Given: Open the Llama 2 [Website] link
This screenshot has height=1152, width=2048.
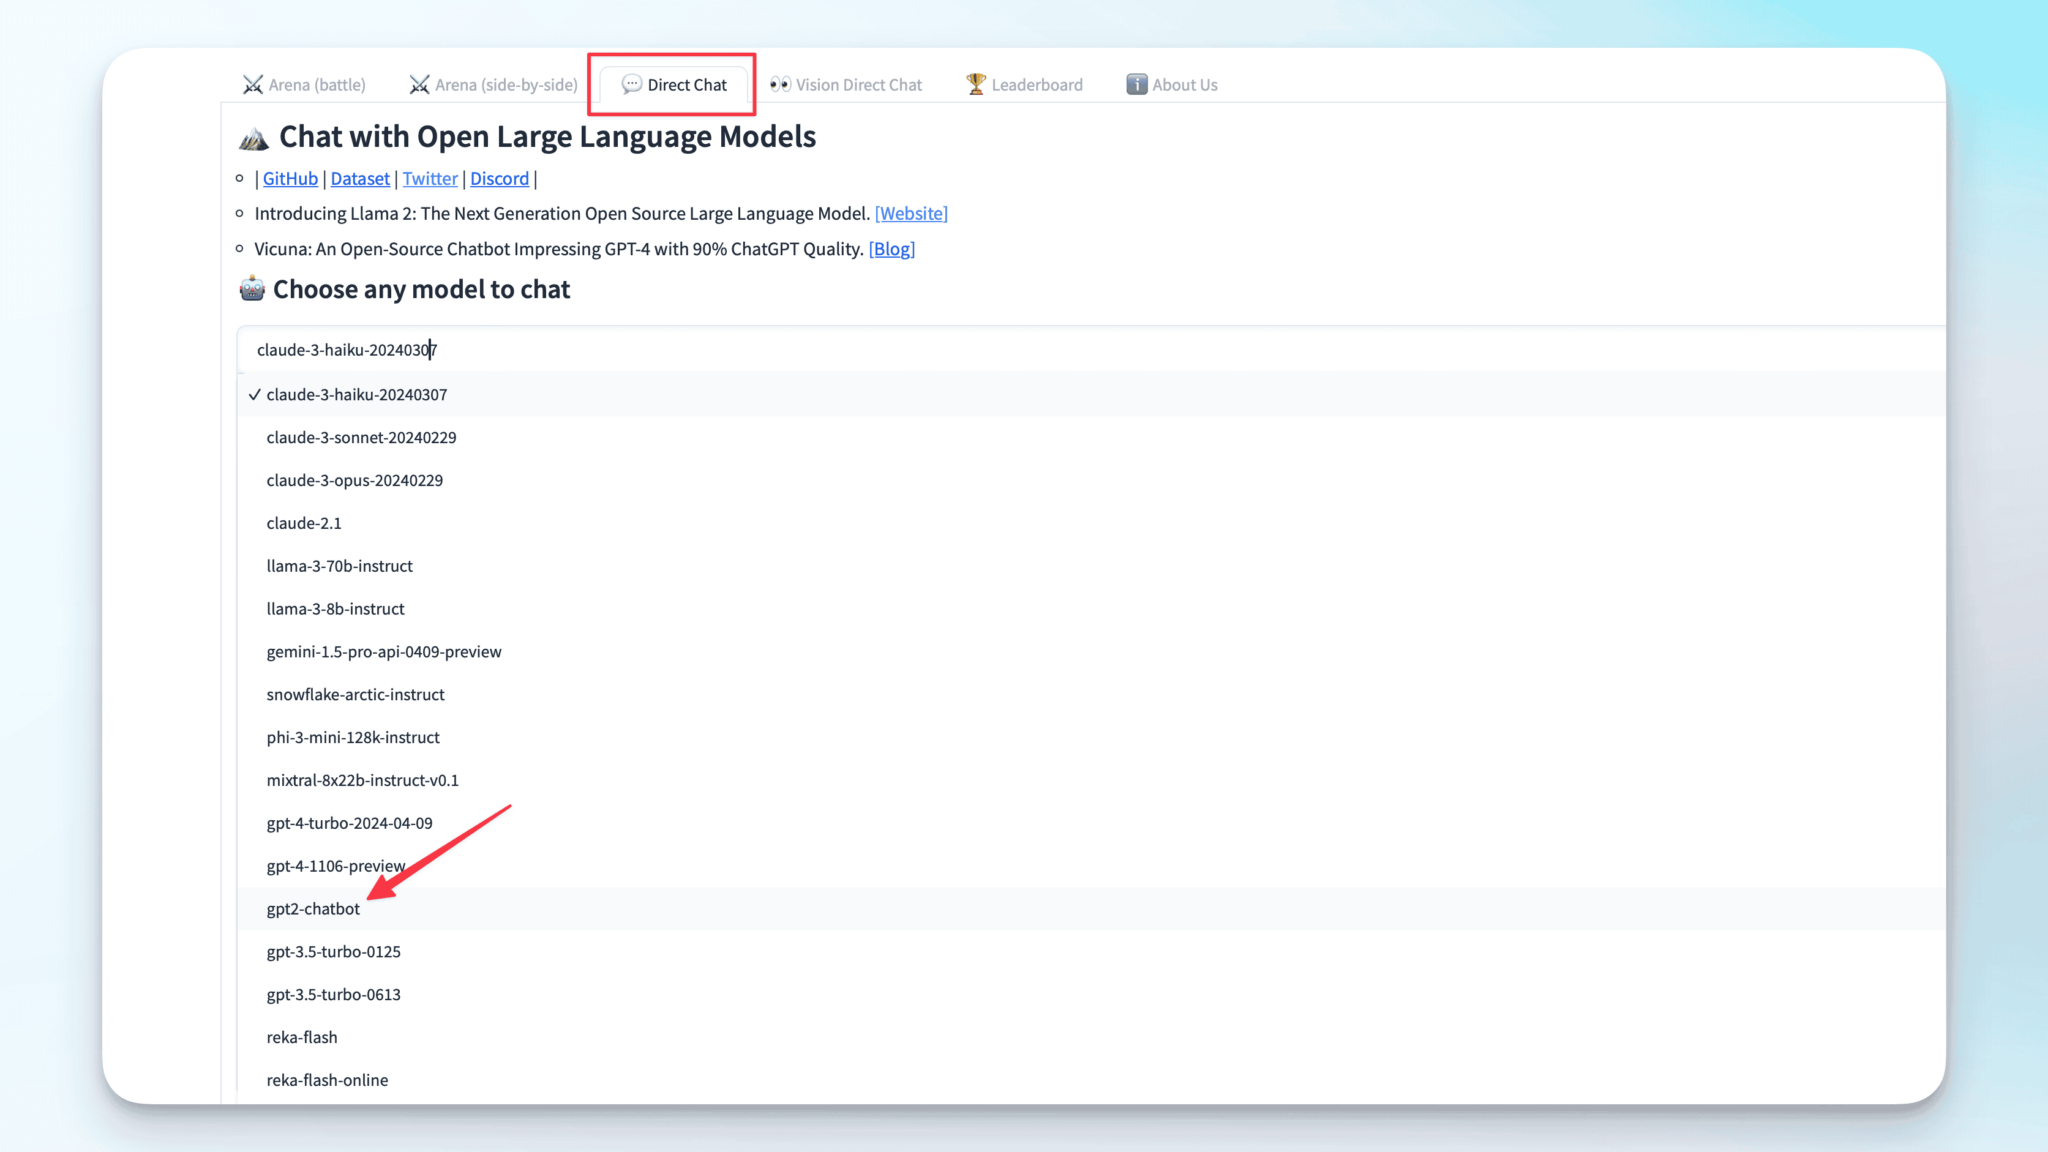Looking at the screenshot, I should pyautogui.click(x=911, y=214).
